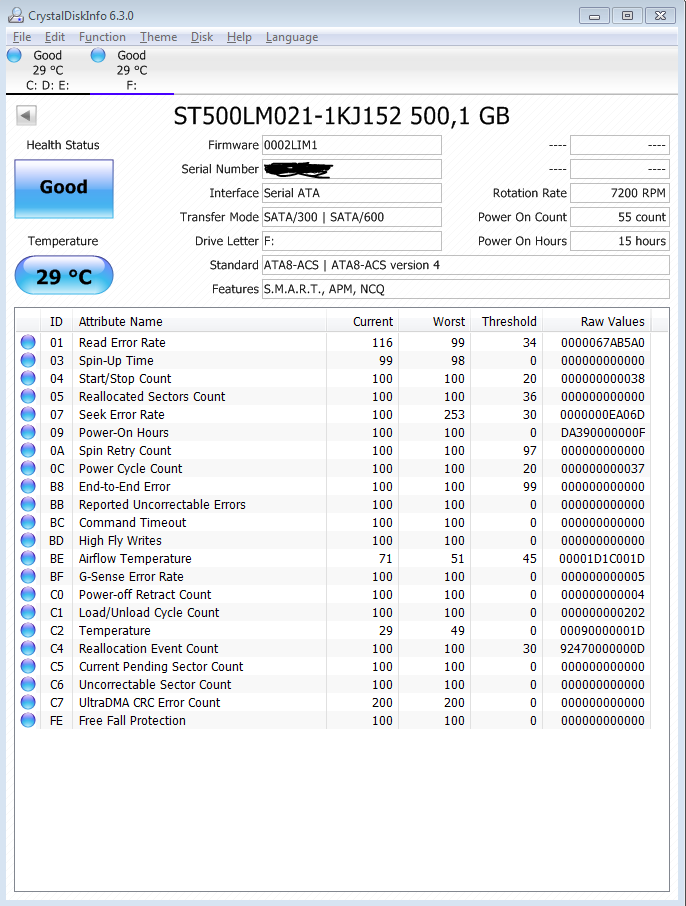Click status orb for Power Cycle Count
The image size is (686, 906).
click(28, 468)
